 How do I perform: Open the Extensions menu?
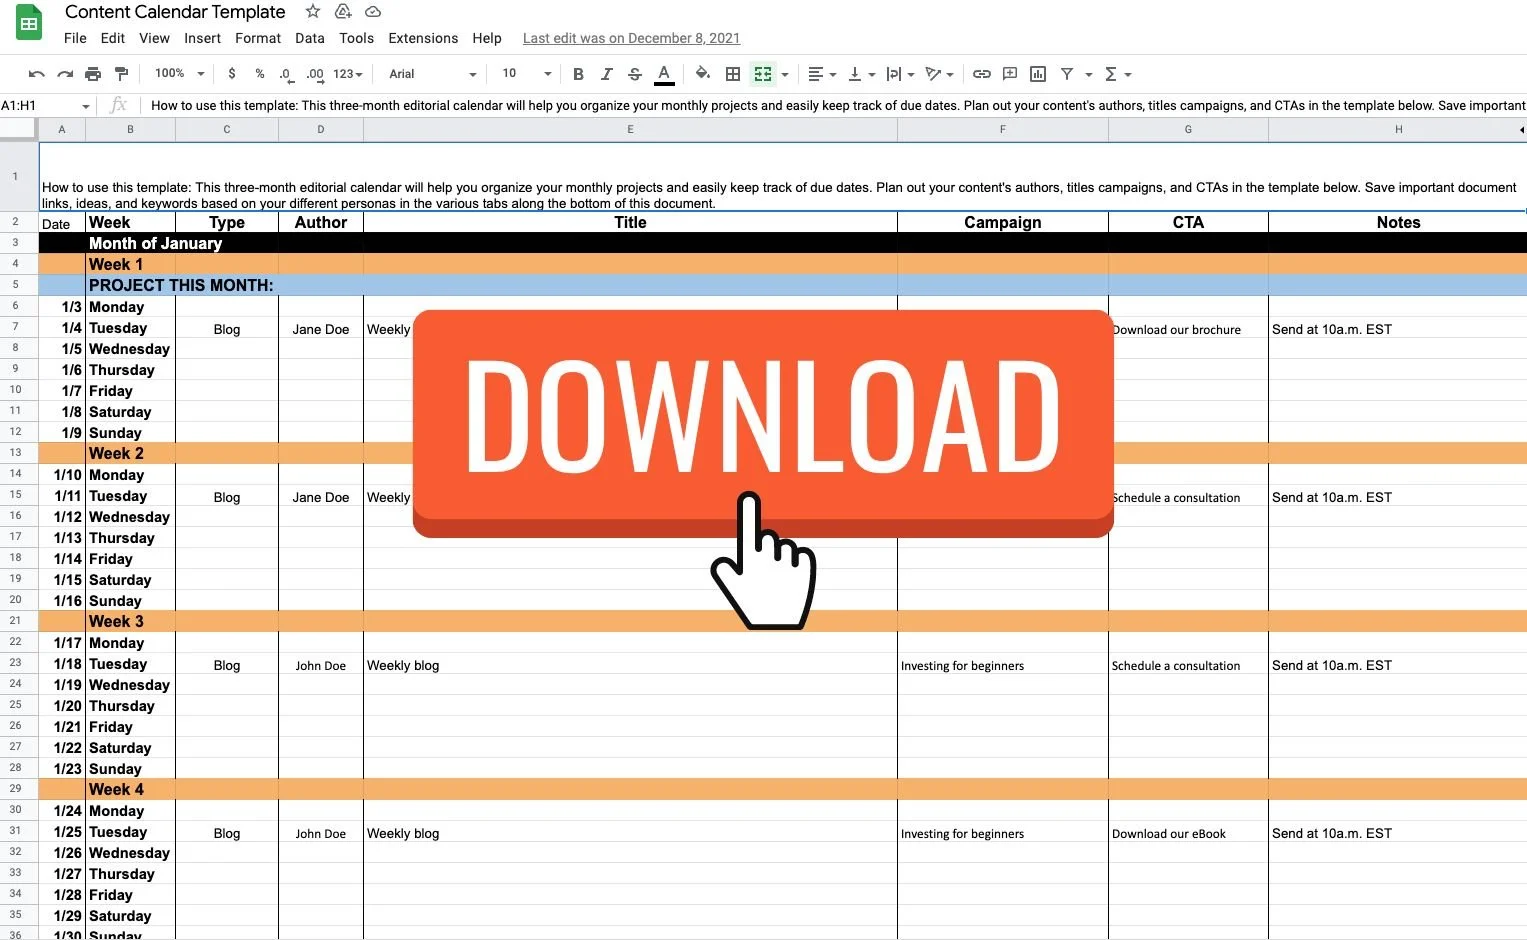click(423, 38)
